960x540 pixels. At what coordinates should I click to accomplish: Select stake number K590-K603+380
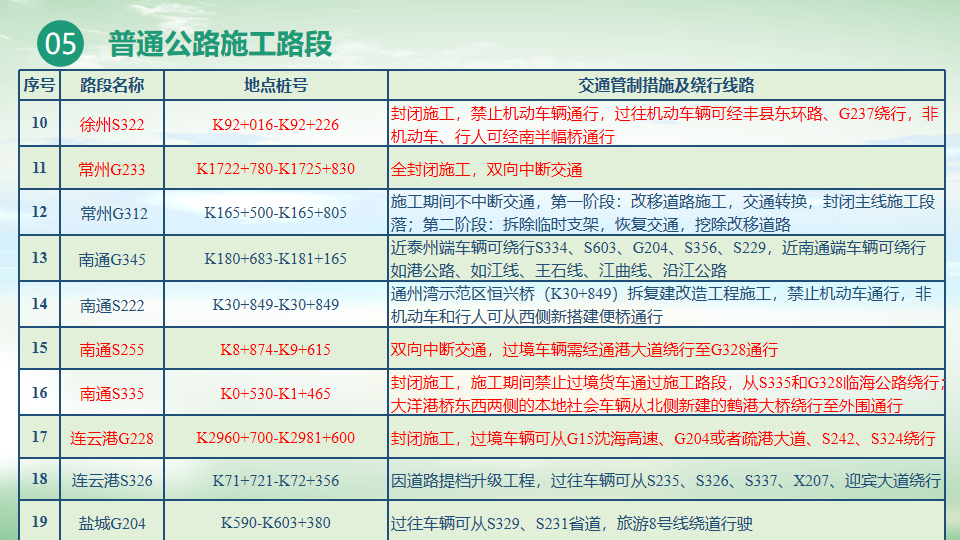(x=276, y=523)
